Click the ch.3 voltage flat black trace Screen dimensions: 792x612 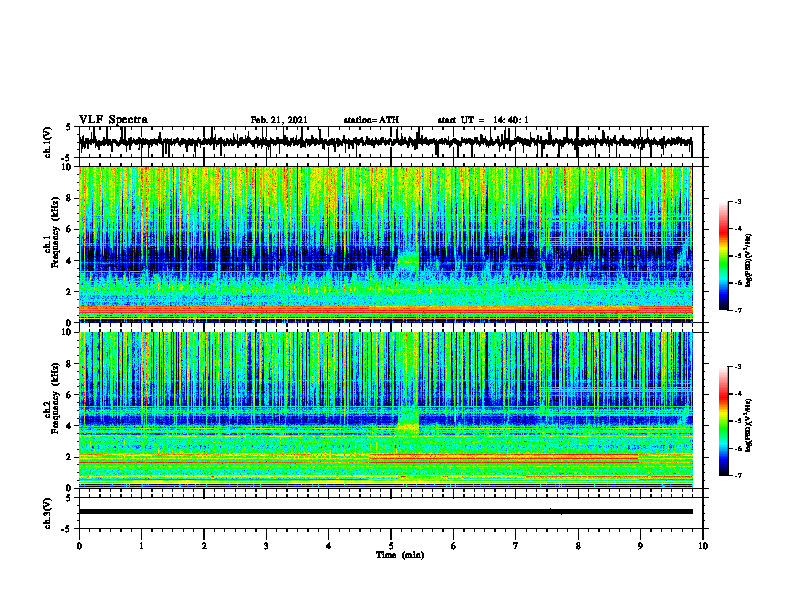pyautogui.click(x=385, y=512)
